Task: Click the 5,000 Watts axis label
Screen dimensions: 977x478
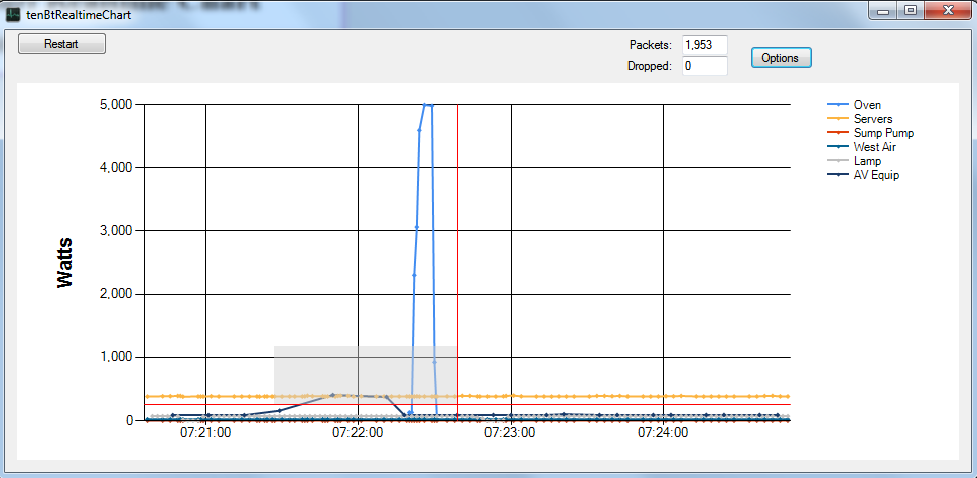Action: point(115,105)
